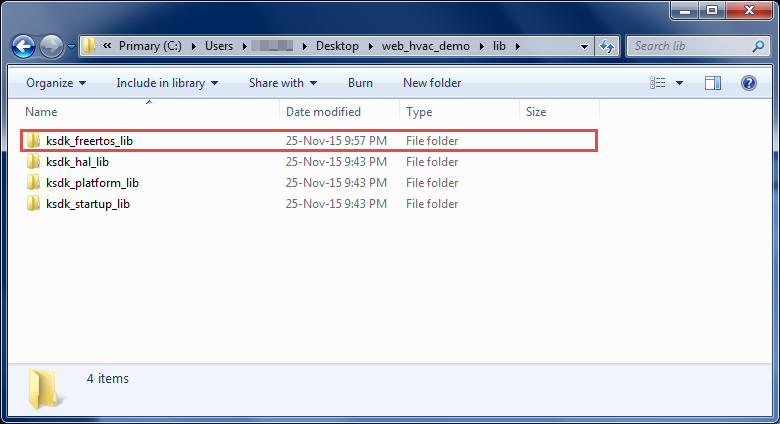Navigate to Desktop in breadcrumb
Viewport: 780px width, 424px height.
(x=337, y=46)
